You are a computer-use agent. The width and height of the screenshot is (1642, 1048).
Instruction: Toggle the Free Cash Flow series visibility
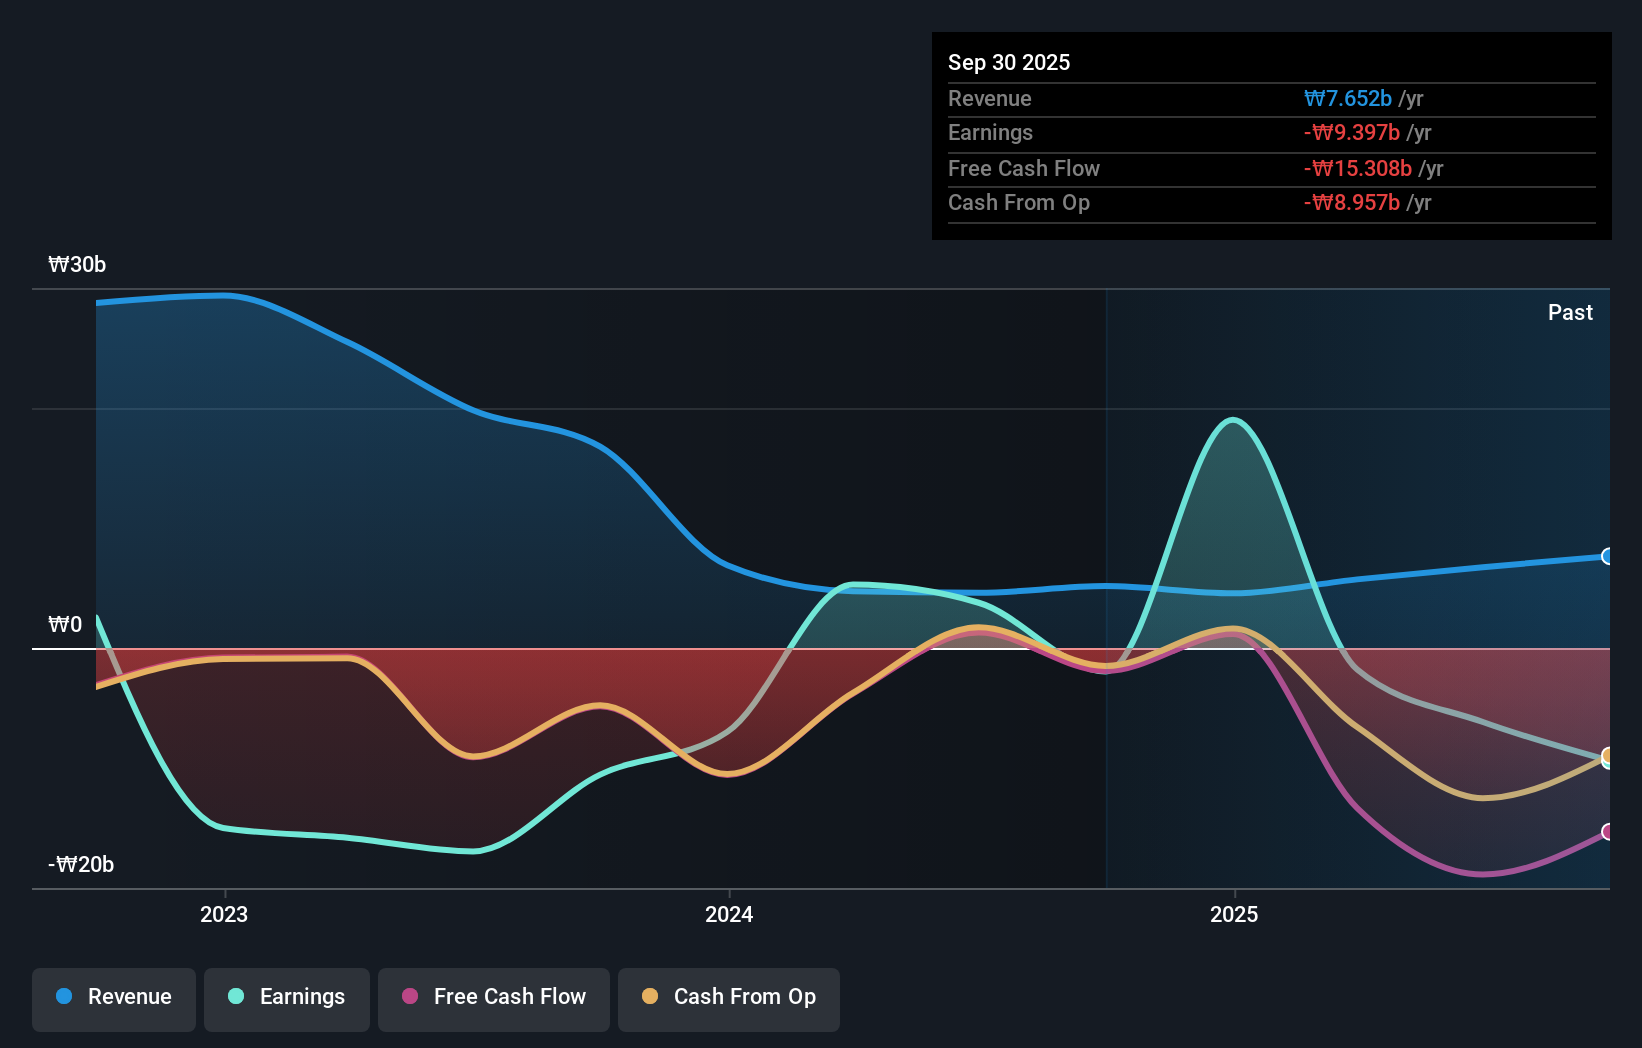(x=493, y=997)
